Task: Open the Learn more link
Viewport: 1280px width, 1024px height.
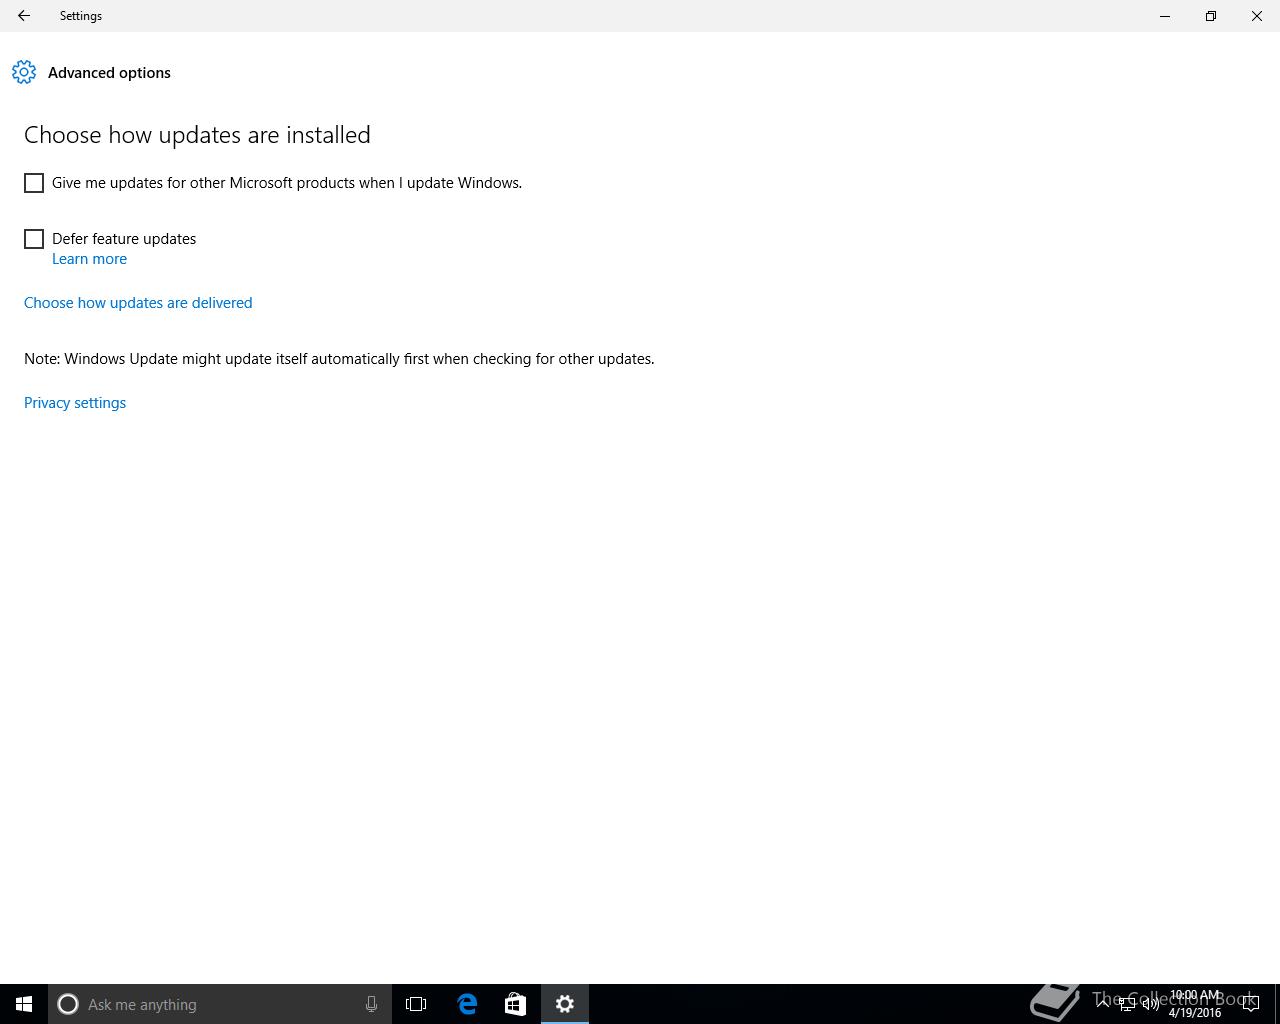Action: tap(89, 259)
